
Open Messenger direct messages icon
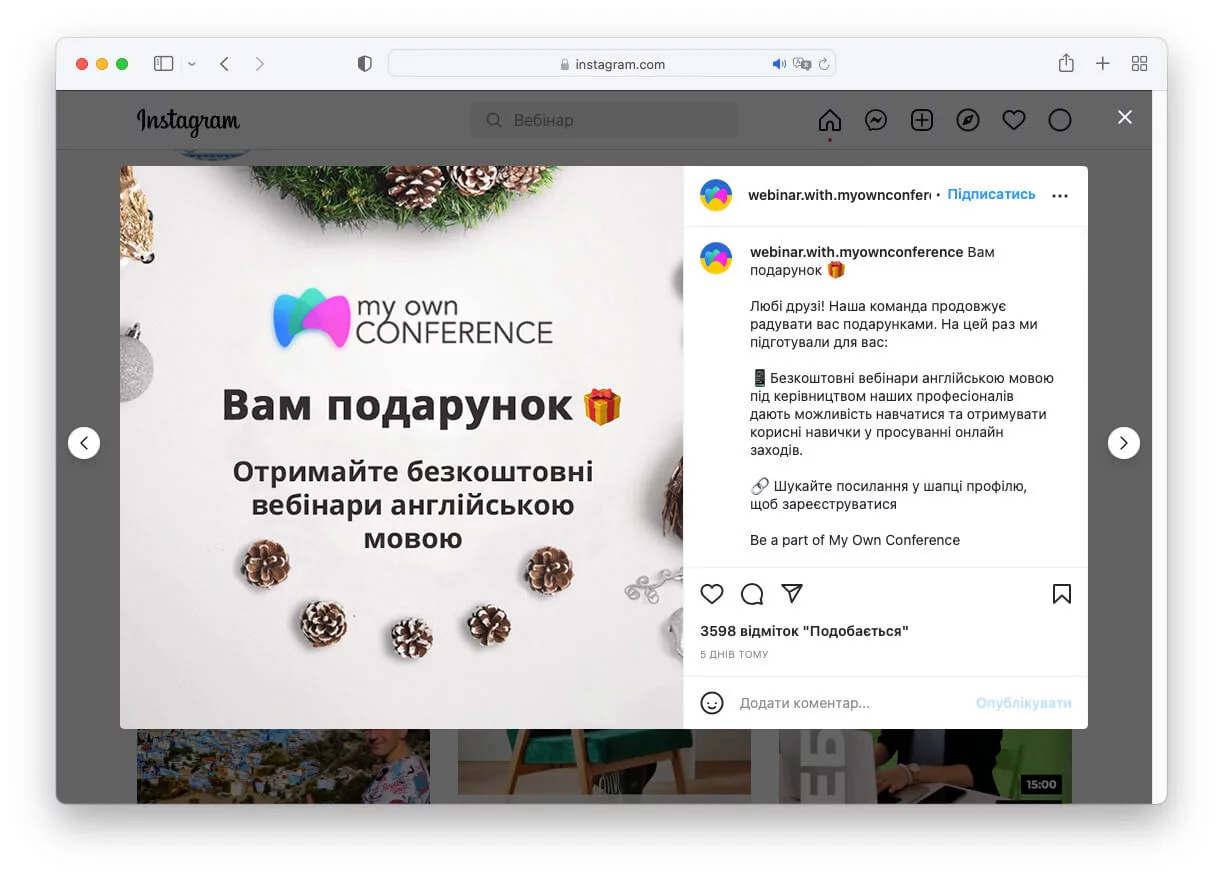pos(876,119)
